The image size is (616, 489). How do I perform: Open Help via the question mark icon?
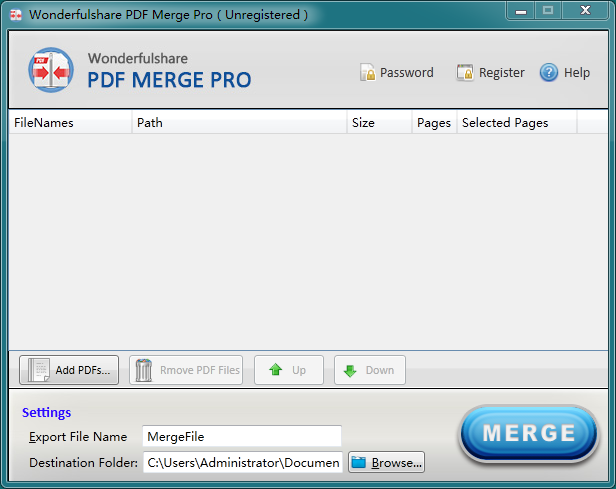pos(549,73)
